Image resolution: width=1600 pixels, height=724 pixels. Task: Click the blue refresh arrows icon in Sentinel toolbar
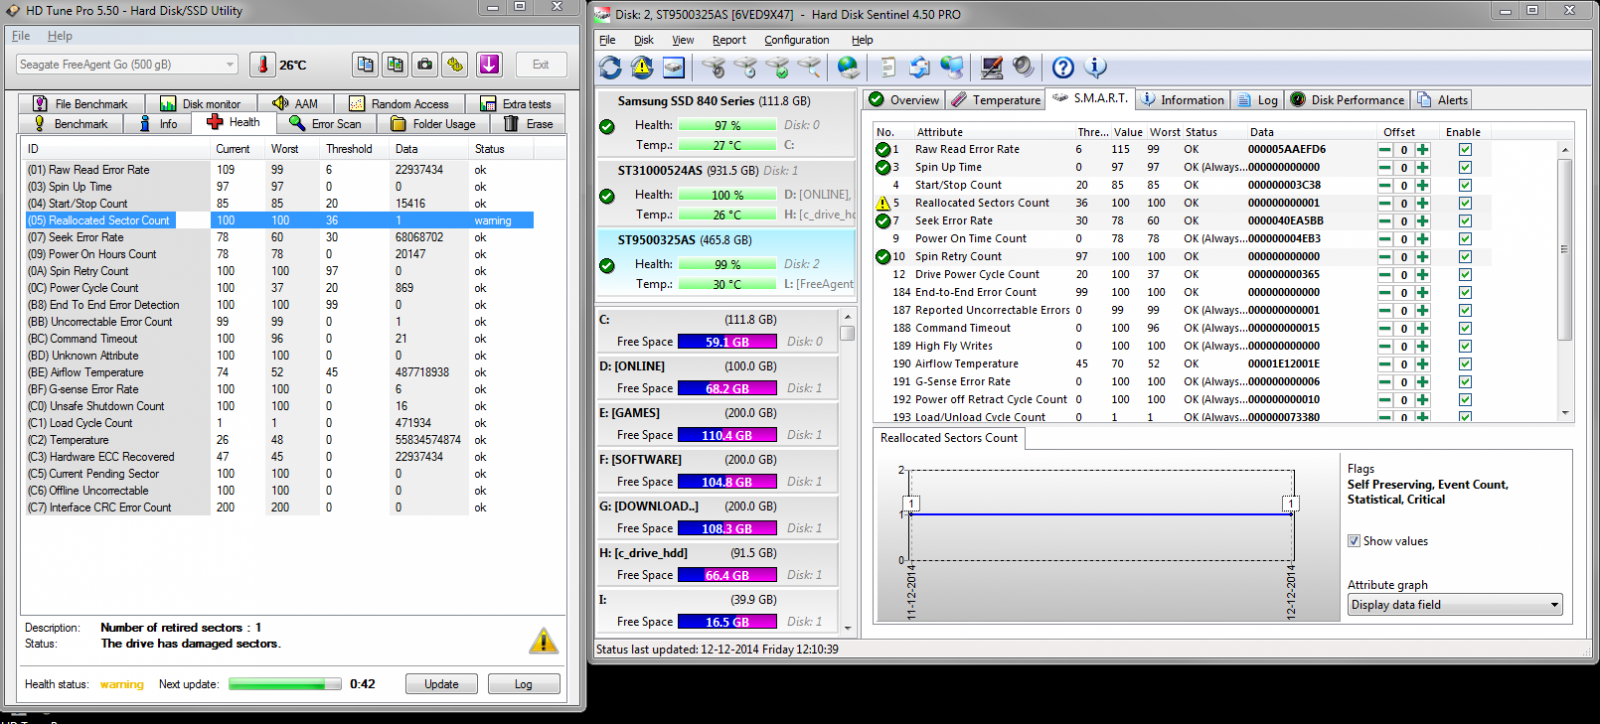tap(610, 67)
